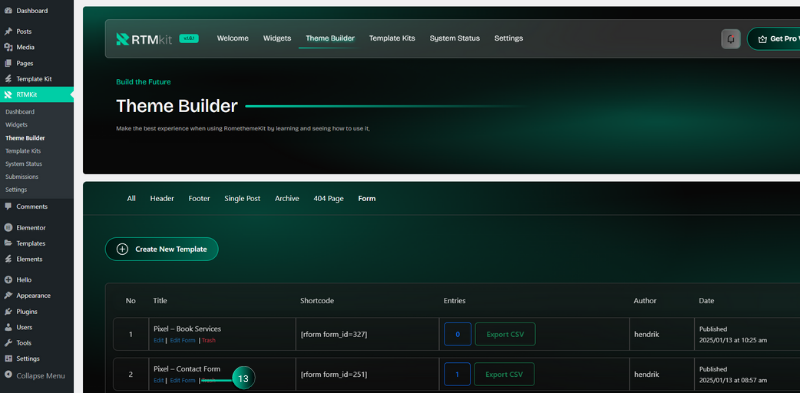Open the Template Kits header tab

click(392, 38)
